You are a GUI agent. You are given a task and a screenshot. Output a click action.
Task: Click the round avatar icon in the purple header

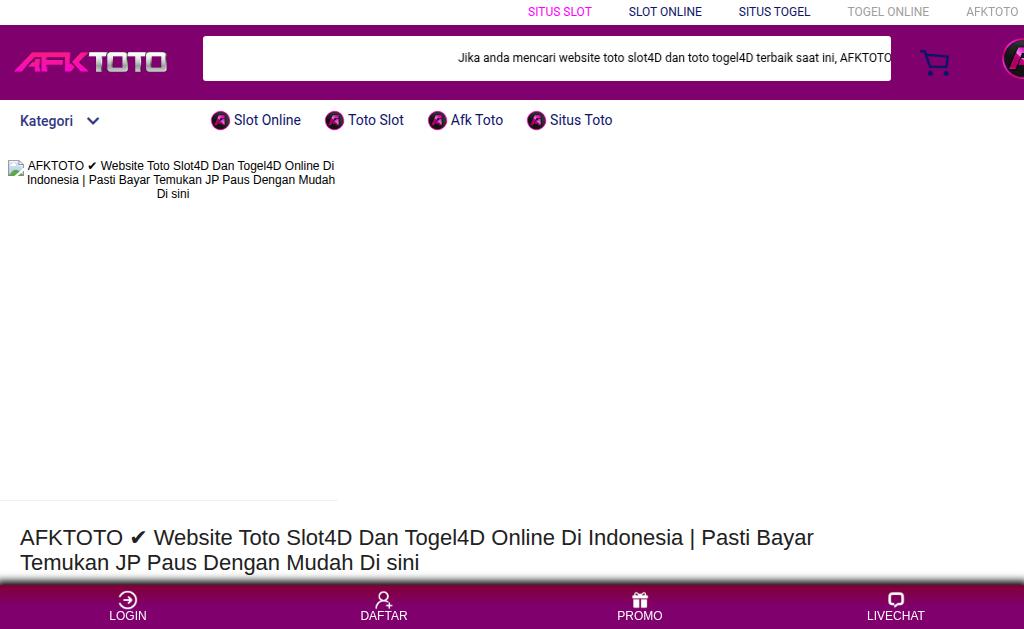pyautogui.click(x=1014, y=59)
